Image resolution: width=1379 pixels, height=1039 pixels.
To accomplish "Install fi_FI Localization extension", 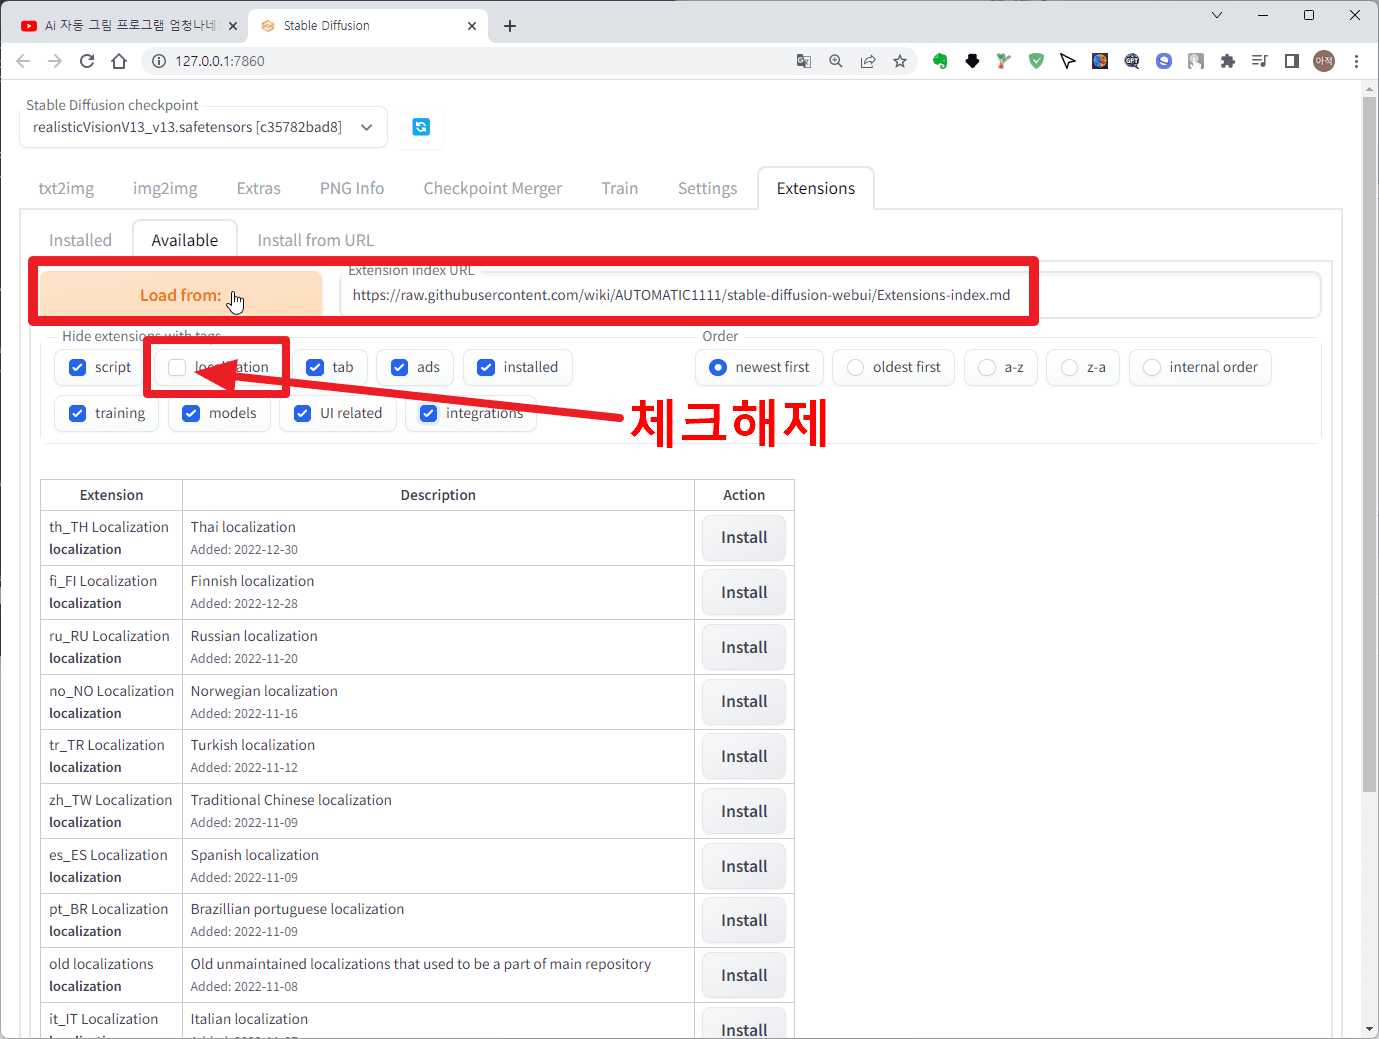I will [744, 593].
